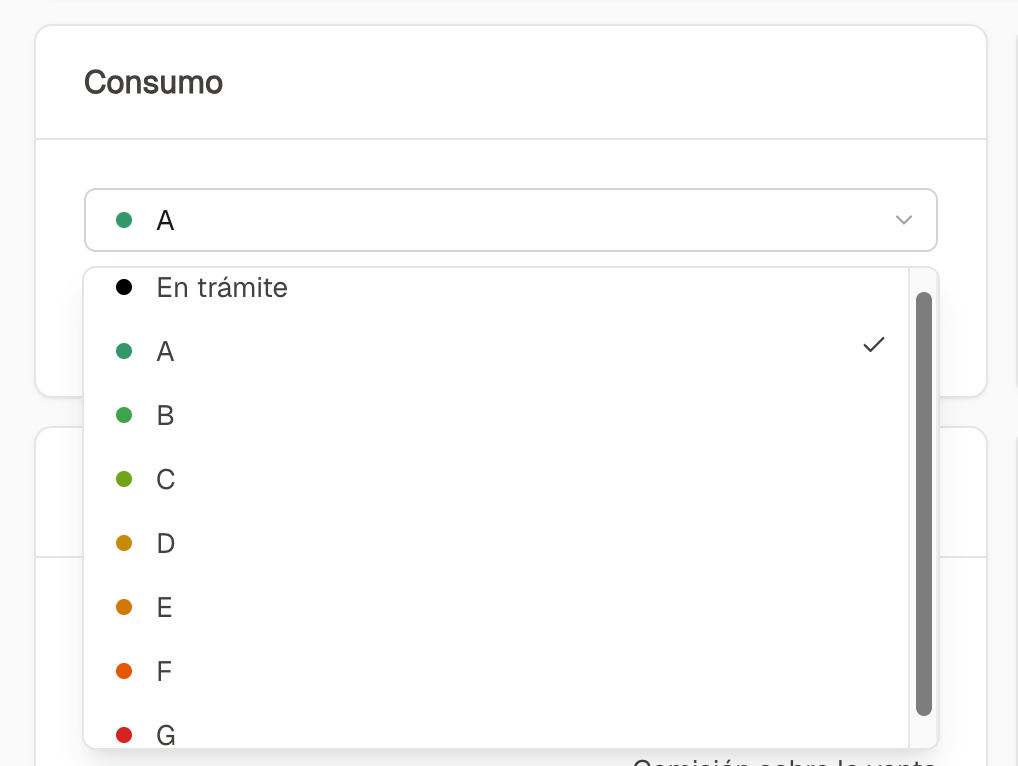Image resolution: width=1018 pixels, height=766 pixels.
Task: Select rating D in the dropdown list
Action: pyautogui.click(x=166, y=543)
